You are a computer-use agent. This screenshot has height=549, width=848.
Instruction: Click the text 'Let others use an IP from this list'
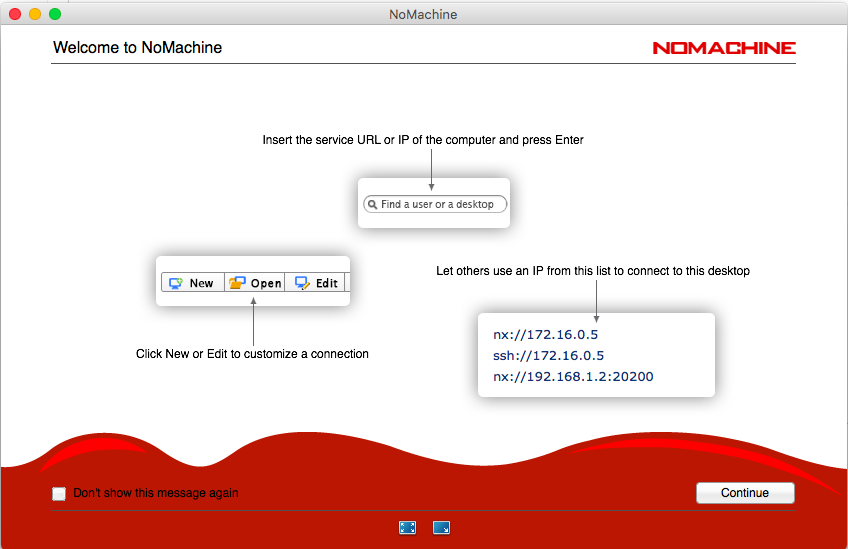524,271
